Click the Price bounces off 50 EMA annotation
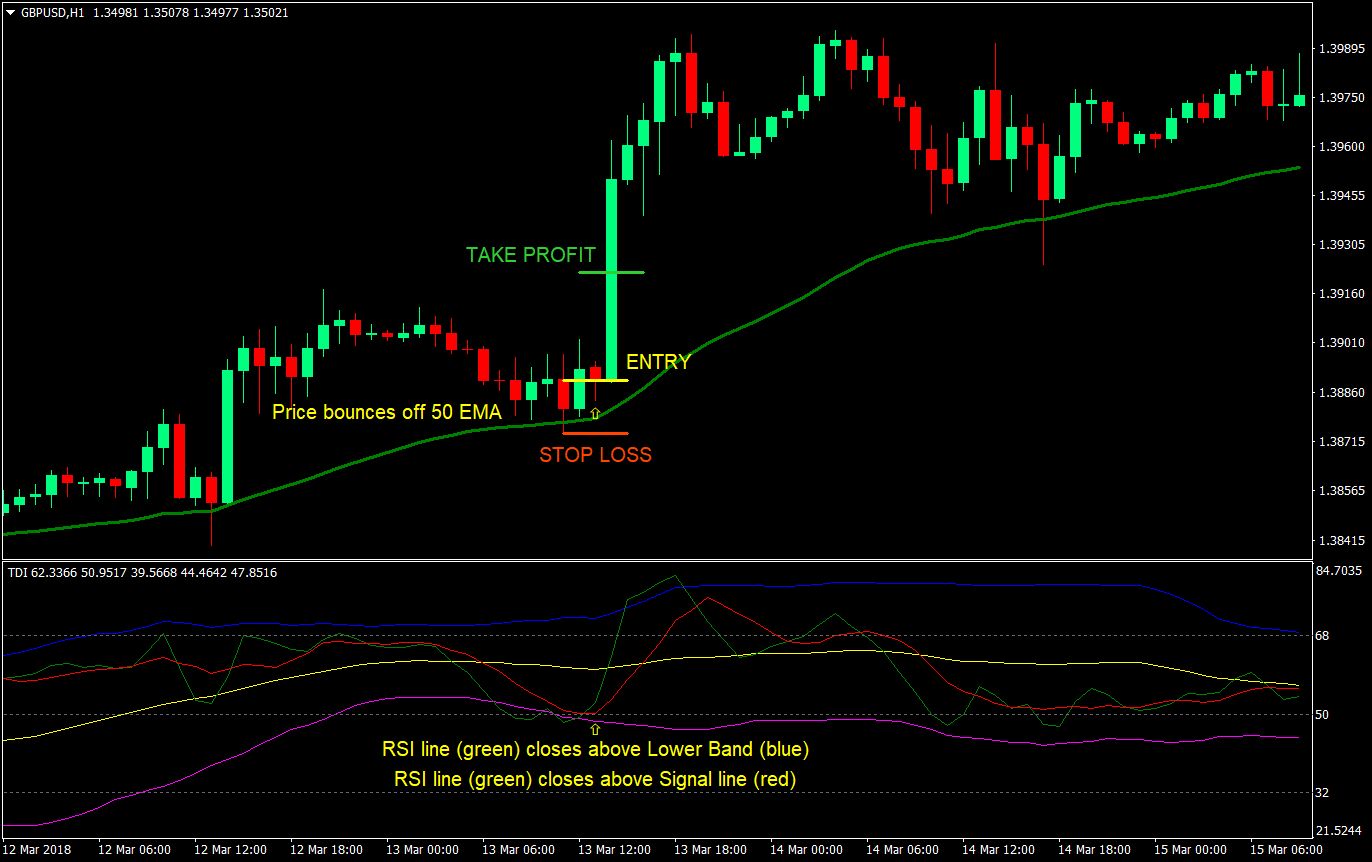 pos(387,412)
